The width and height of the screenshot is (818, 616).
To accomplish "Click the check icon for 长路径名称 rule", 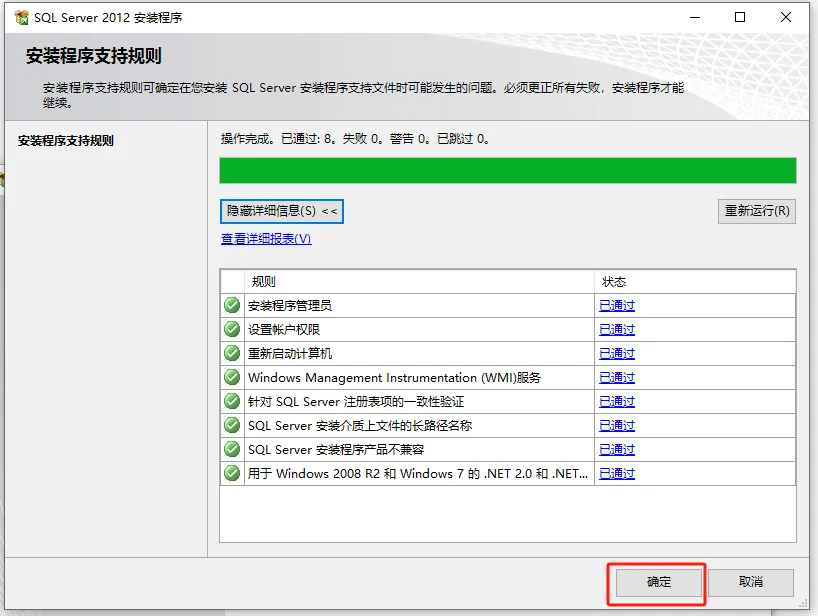I will tap(232, 425).
